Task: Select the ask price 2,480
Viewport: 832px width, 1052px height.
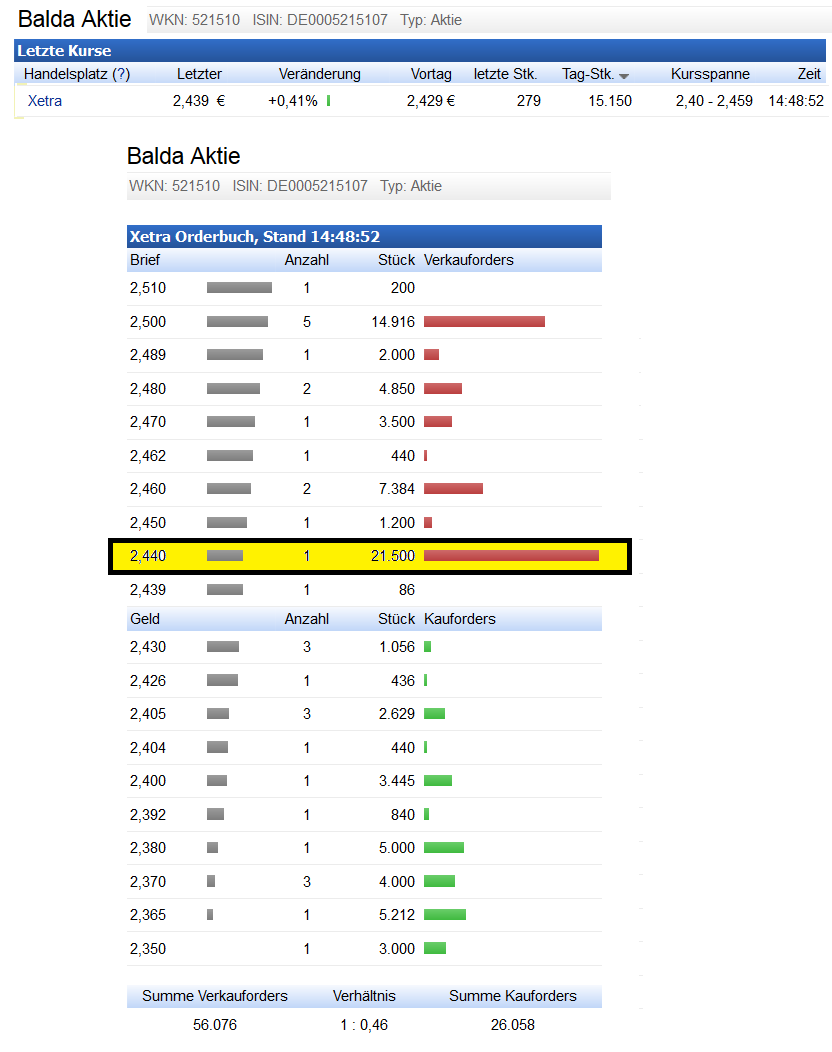Action: coord(148,389)
